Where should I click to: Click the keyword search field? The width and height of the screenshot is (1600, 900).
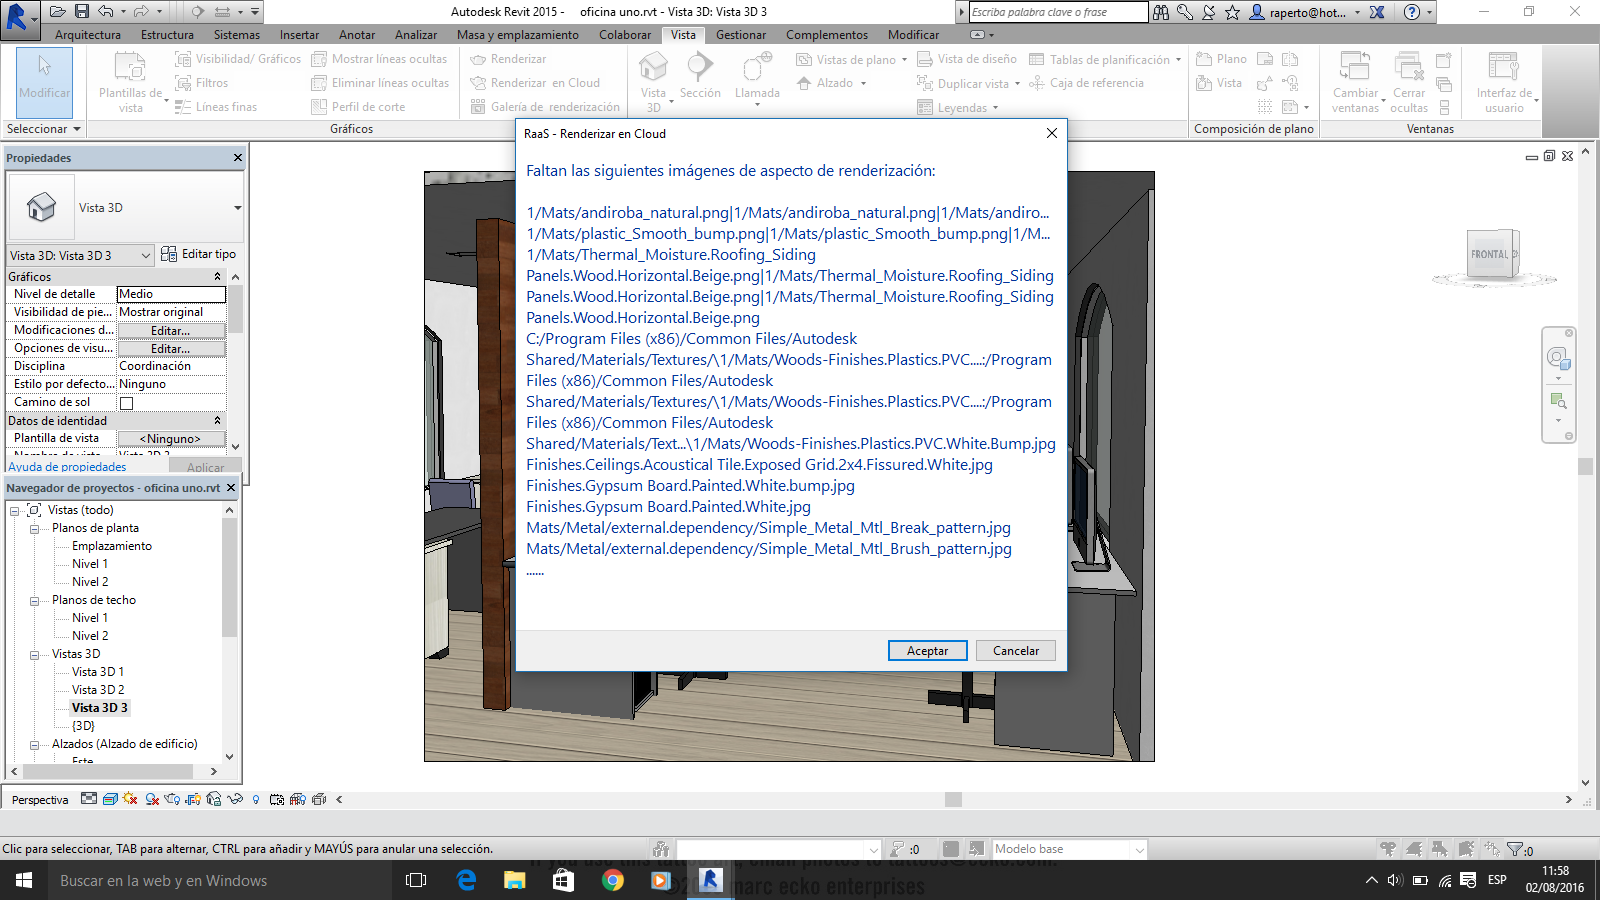1050,12
